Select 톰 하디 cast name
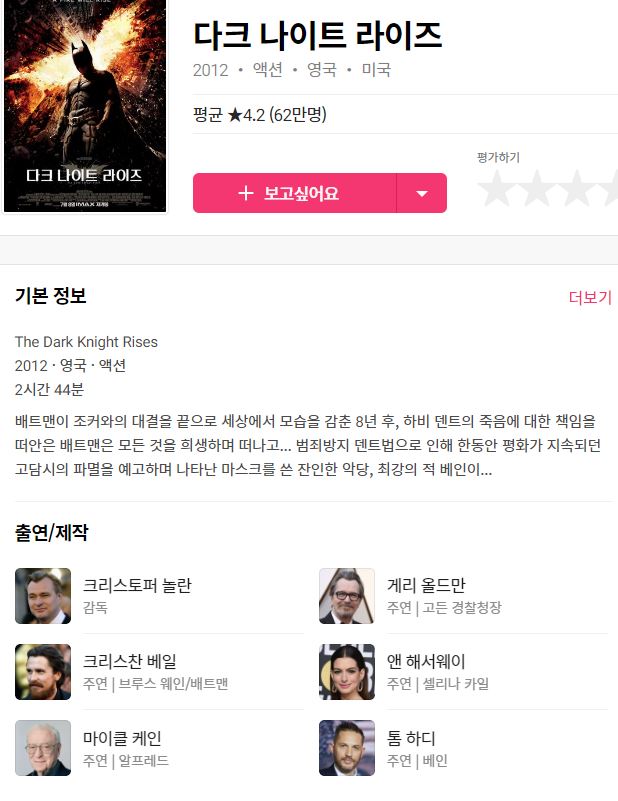Screen dimensions: 618x801 [x=411, y=738]
